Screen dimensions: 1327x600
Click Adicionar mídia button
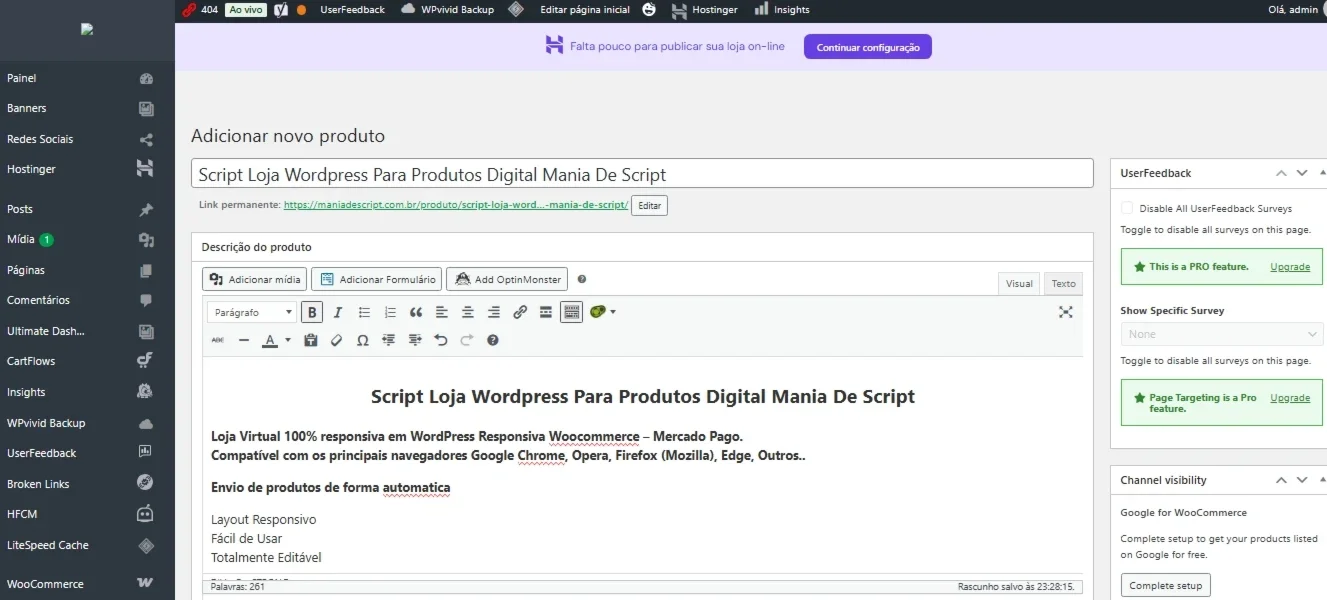click(x=254, y=279)
